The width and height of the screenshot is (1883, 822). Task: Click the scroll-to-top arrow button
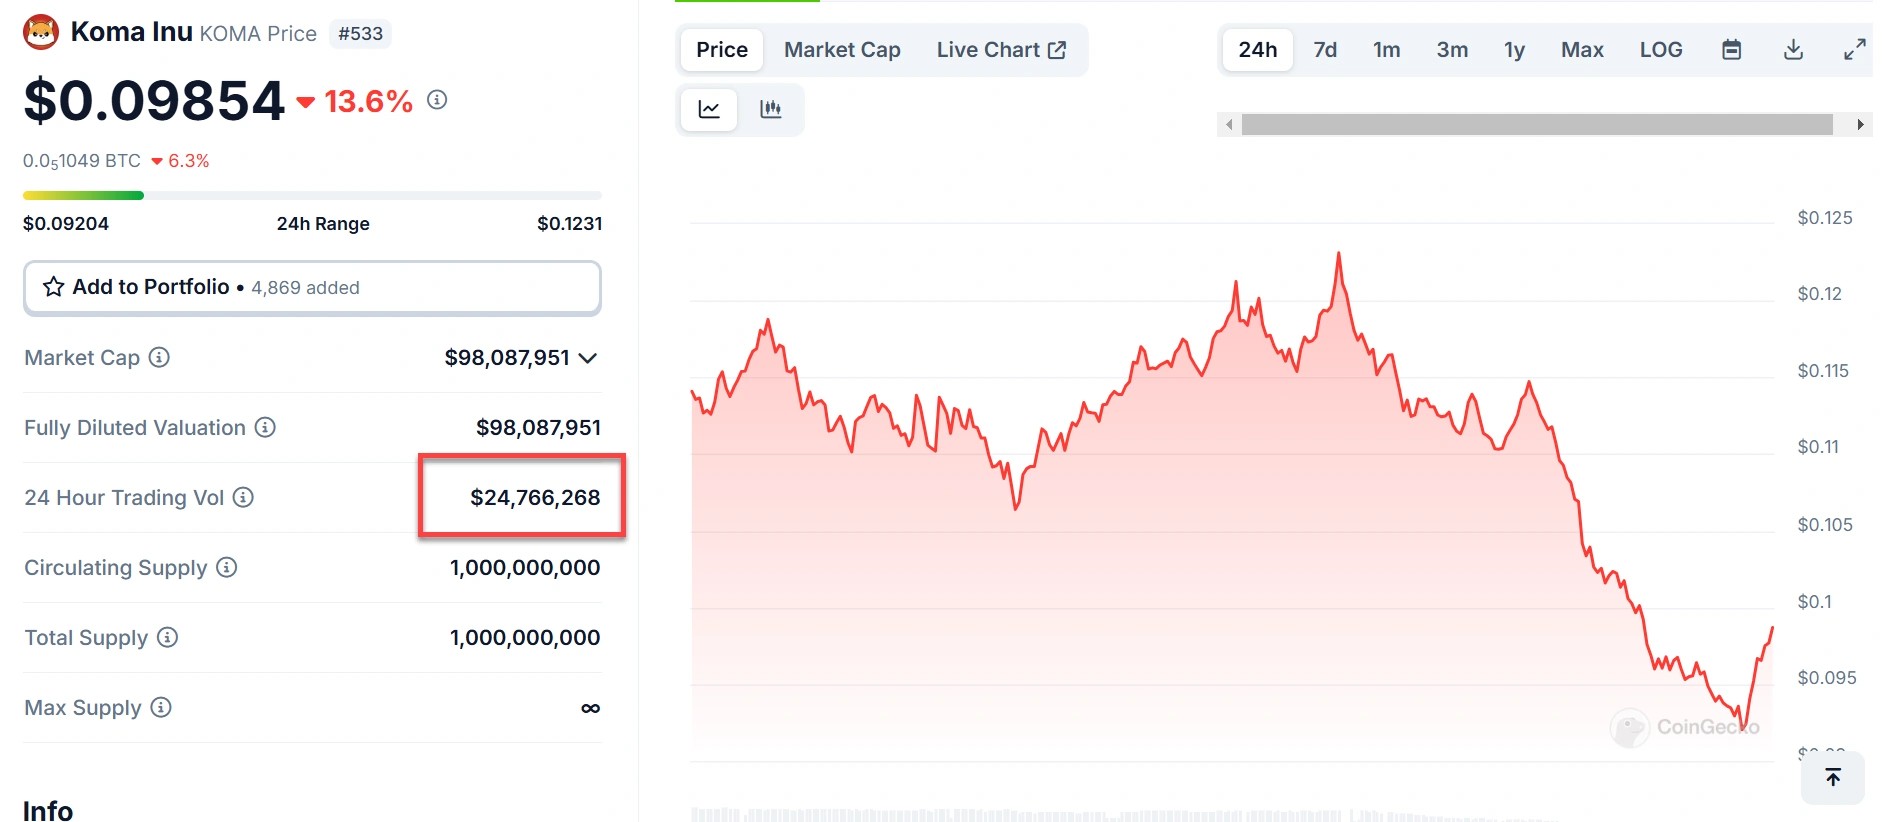1832,777
